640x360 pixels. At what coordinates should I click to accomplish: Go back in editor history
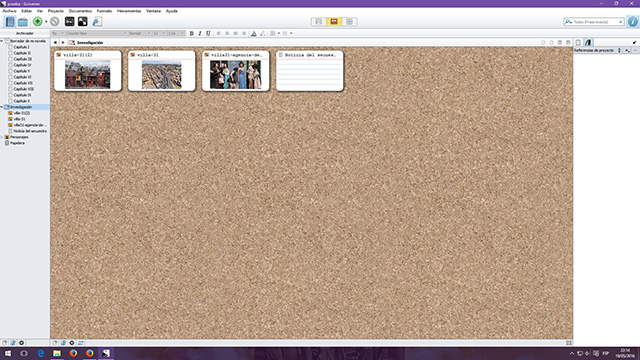(x=55, y=42)
